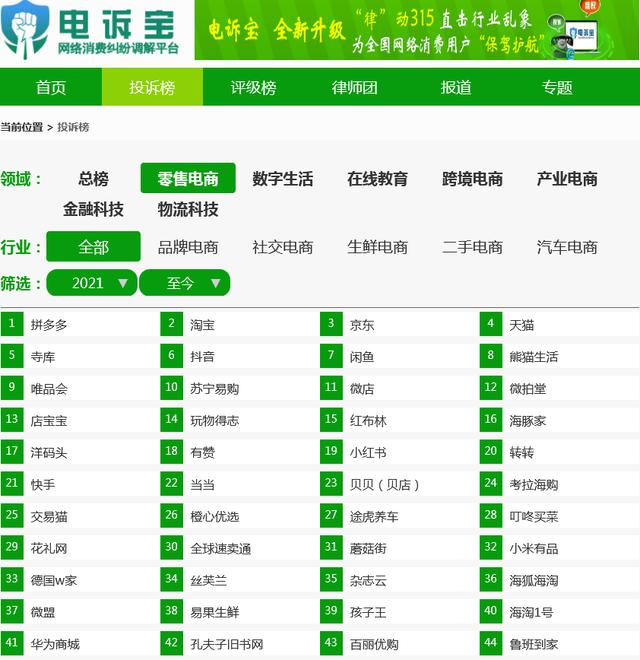Open rank 1 entry 拼多多

point(49,325)
